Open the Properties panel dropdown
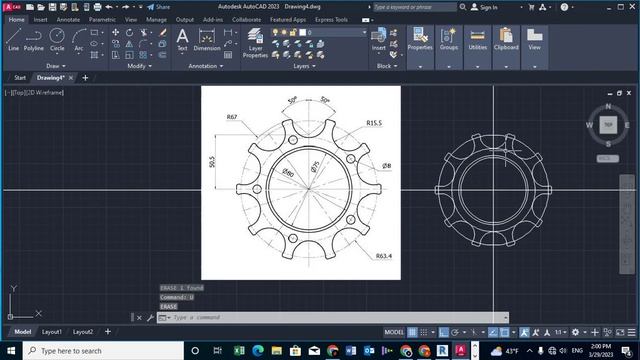The height and width of the screenshot is (360, 640). (x=420, y=67)
